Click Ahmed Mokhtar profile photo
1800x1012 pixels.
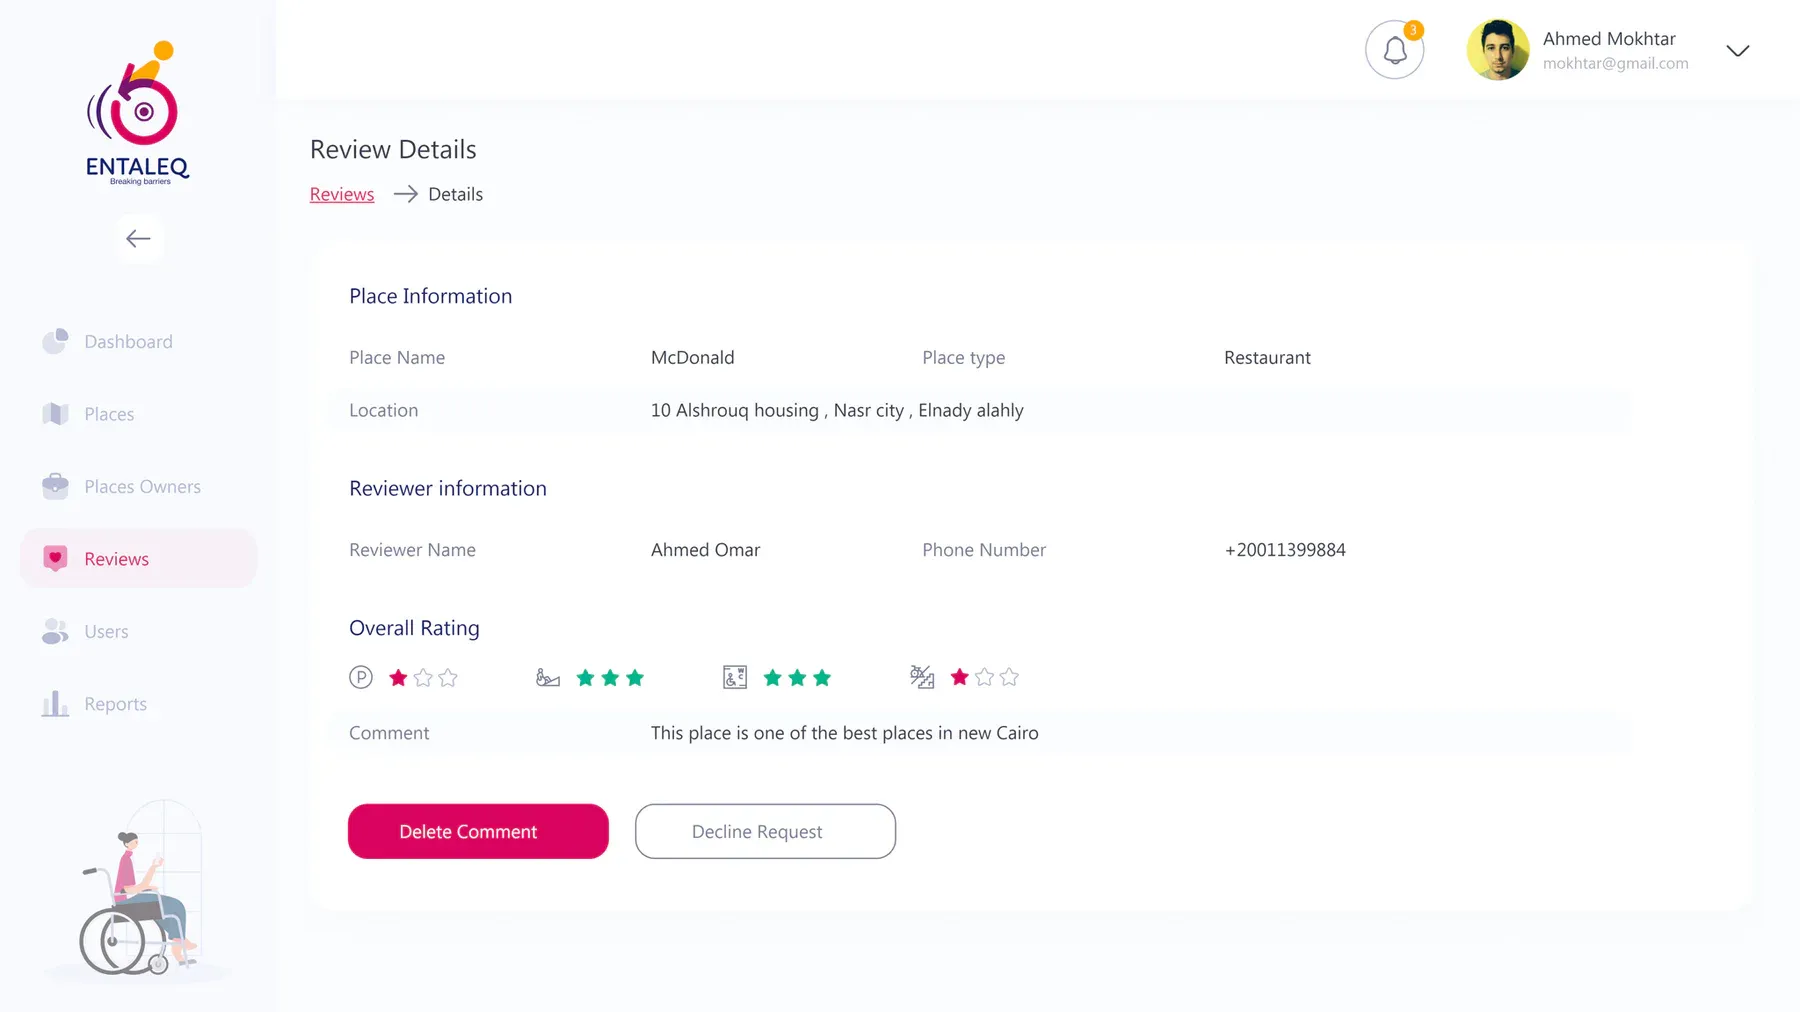(x=1498, y=50)
